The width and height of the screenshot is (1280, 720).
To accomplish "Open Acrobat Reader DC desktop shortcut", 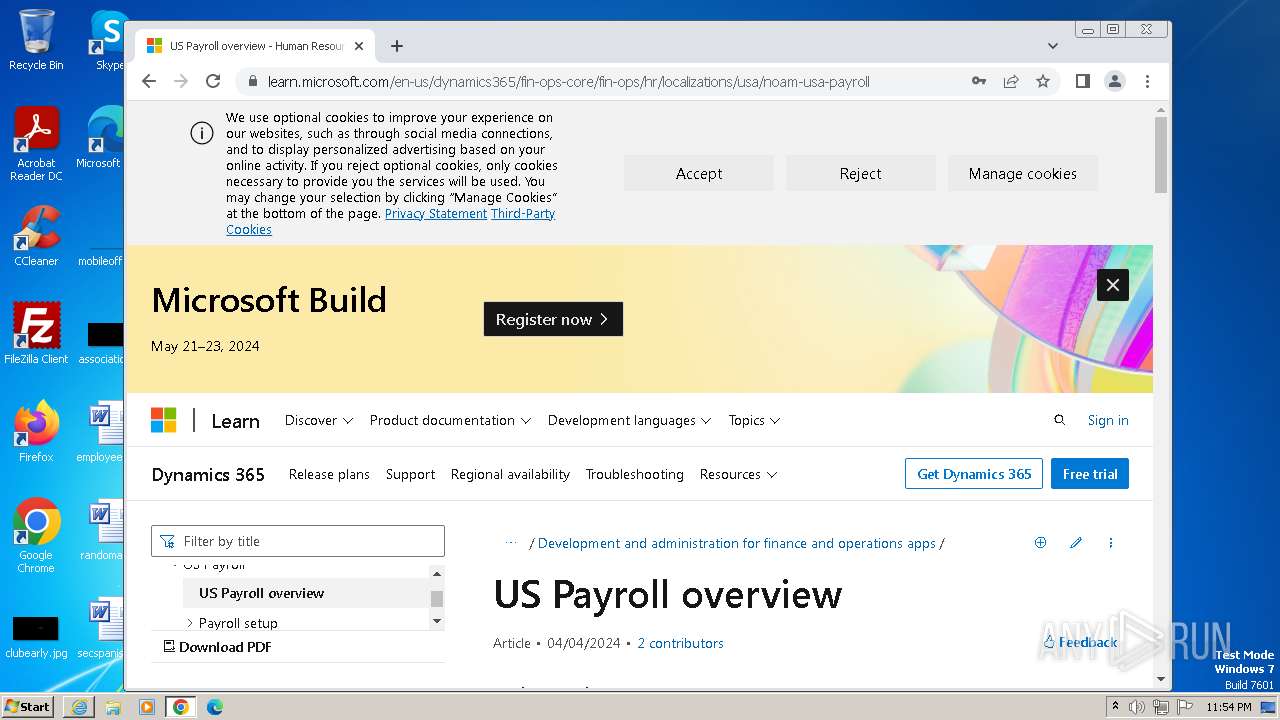I will tap(36, 144).
